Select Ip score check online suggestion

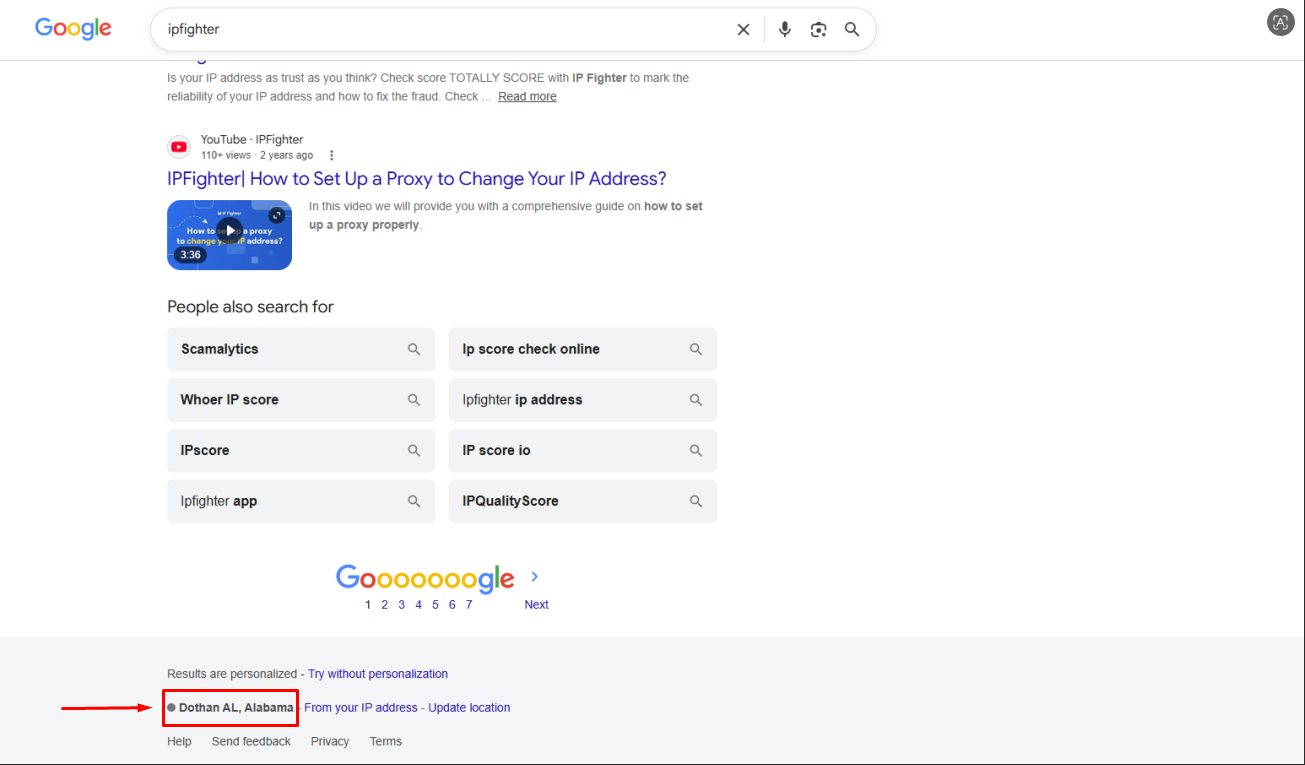583,349
